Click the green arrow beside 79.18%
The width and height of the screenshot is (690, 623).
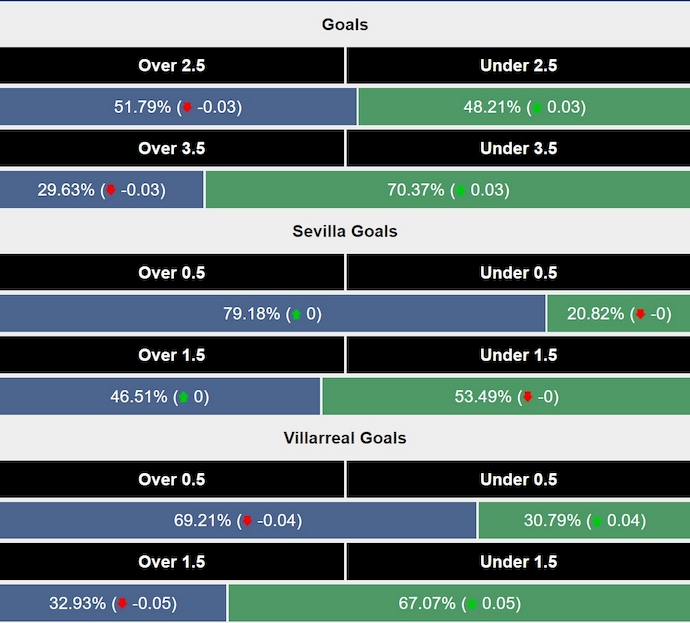point(295,314)
